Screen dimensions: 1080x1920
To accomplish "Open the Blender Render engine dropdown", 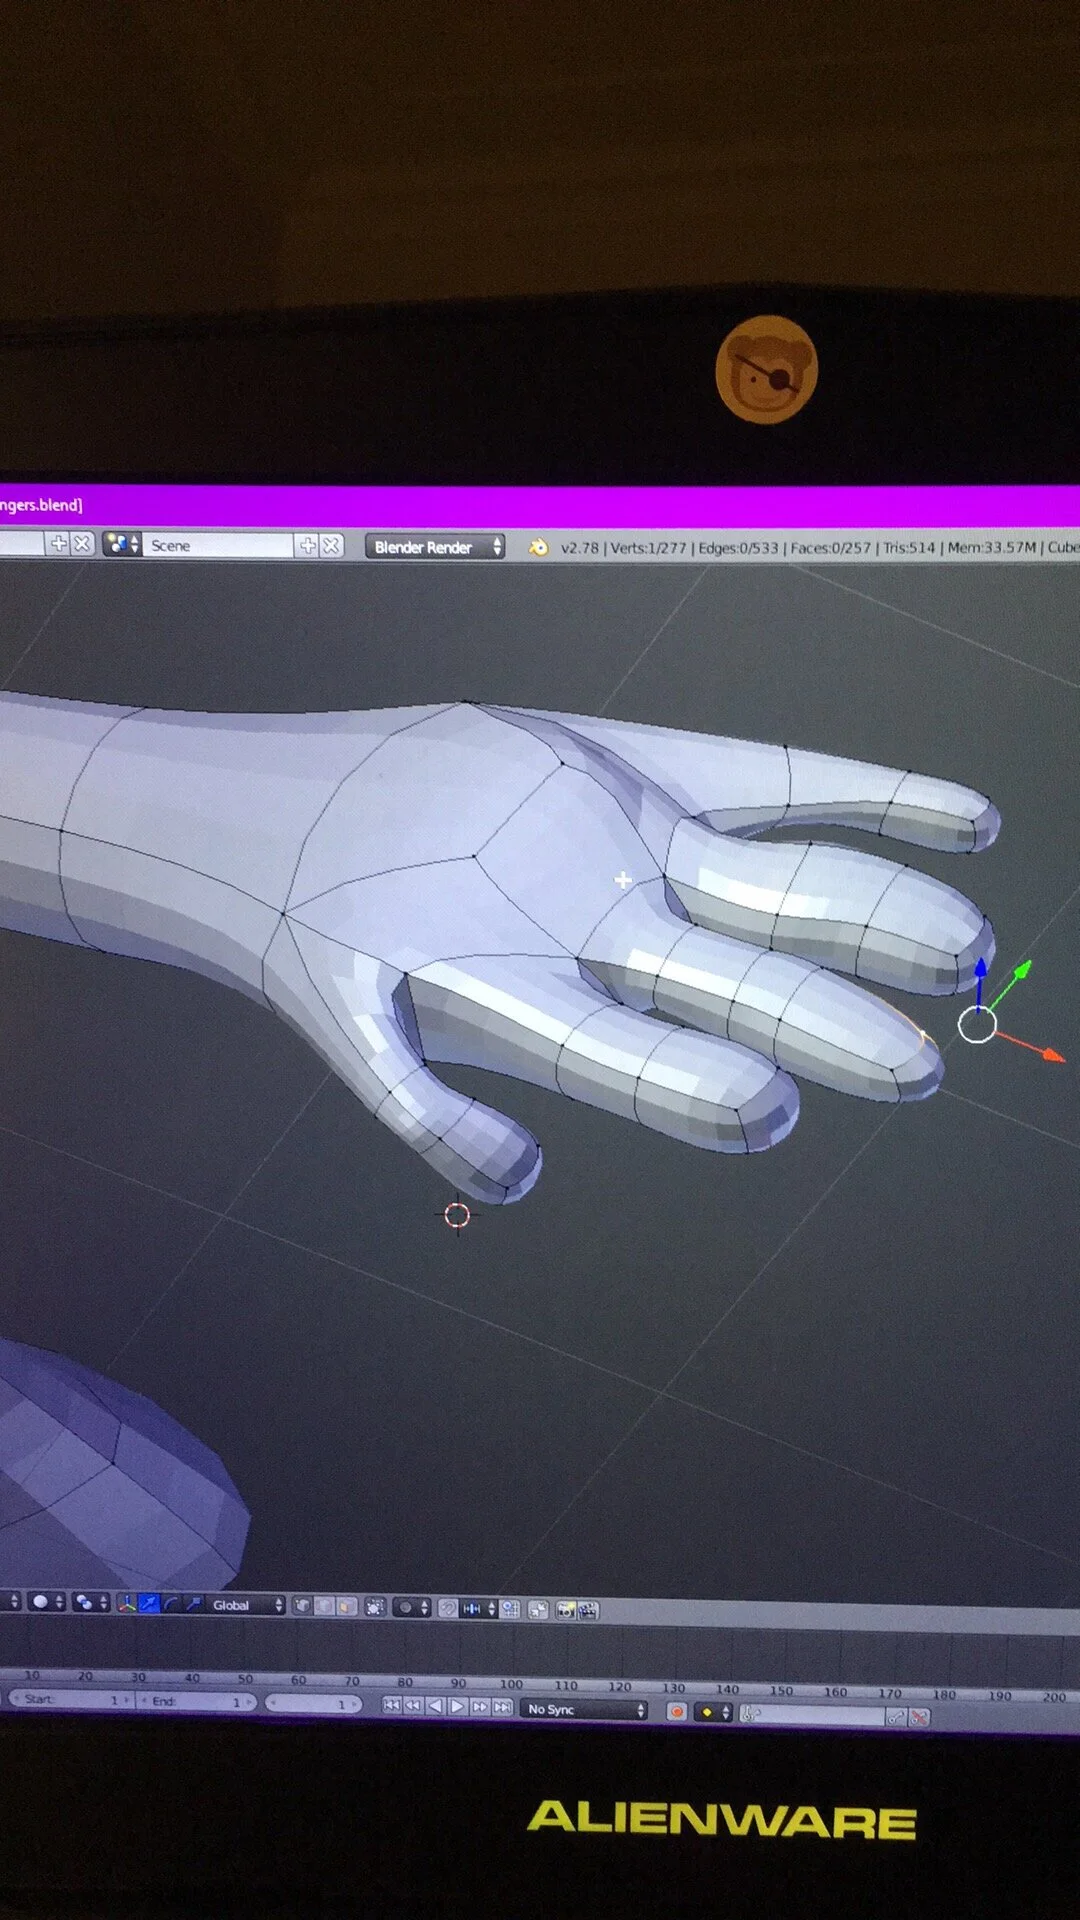I will (x=434, y=547).
